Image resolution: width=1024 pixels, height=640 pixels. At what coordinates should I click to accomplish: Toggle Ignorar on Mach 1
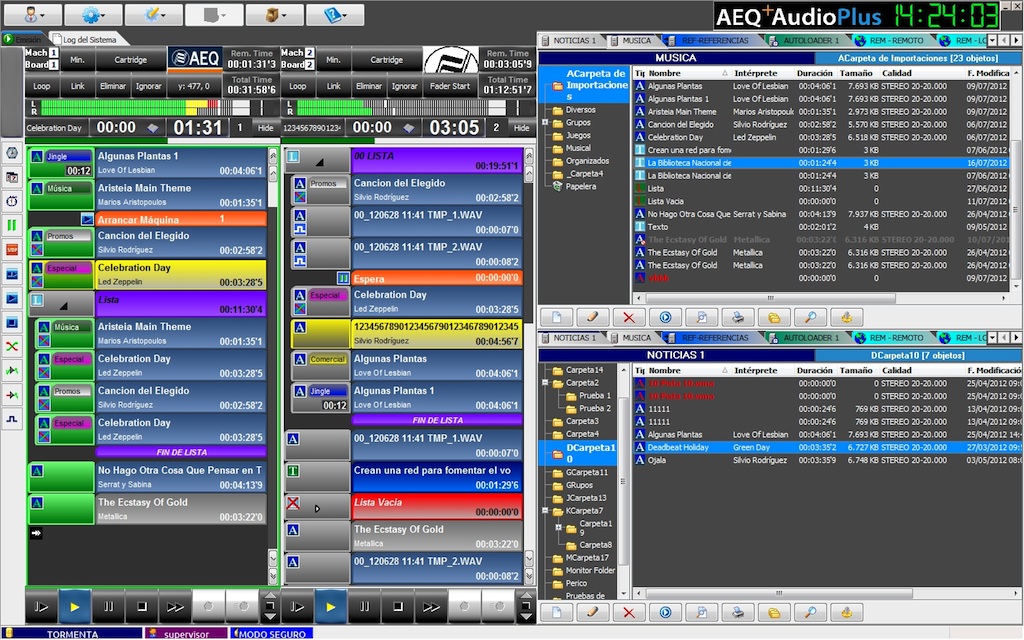coord(148,86)
